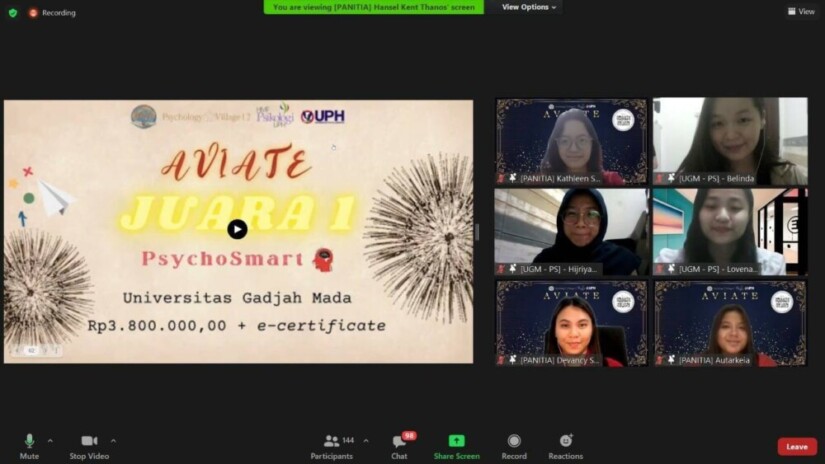Click 'Universitas Gadjah Mada' text on slide
The image size is (825, 464).
coord(237,298)
